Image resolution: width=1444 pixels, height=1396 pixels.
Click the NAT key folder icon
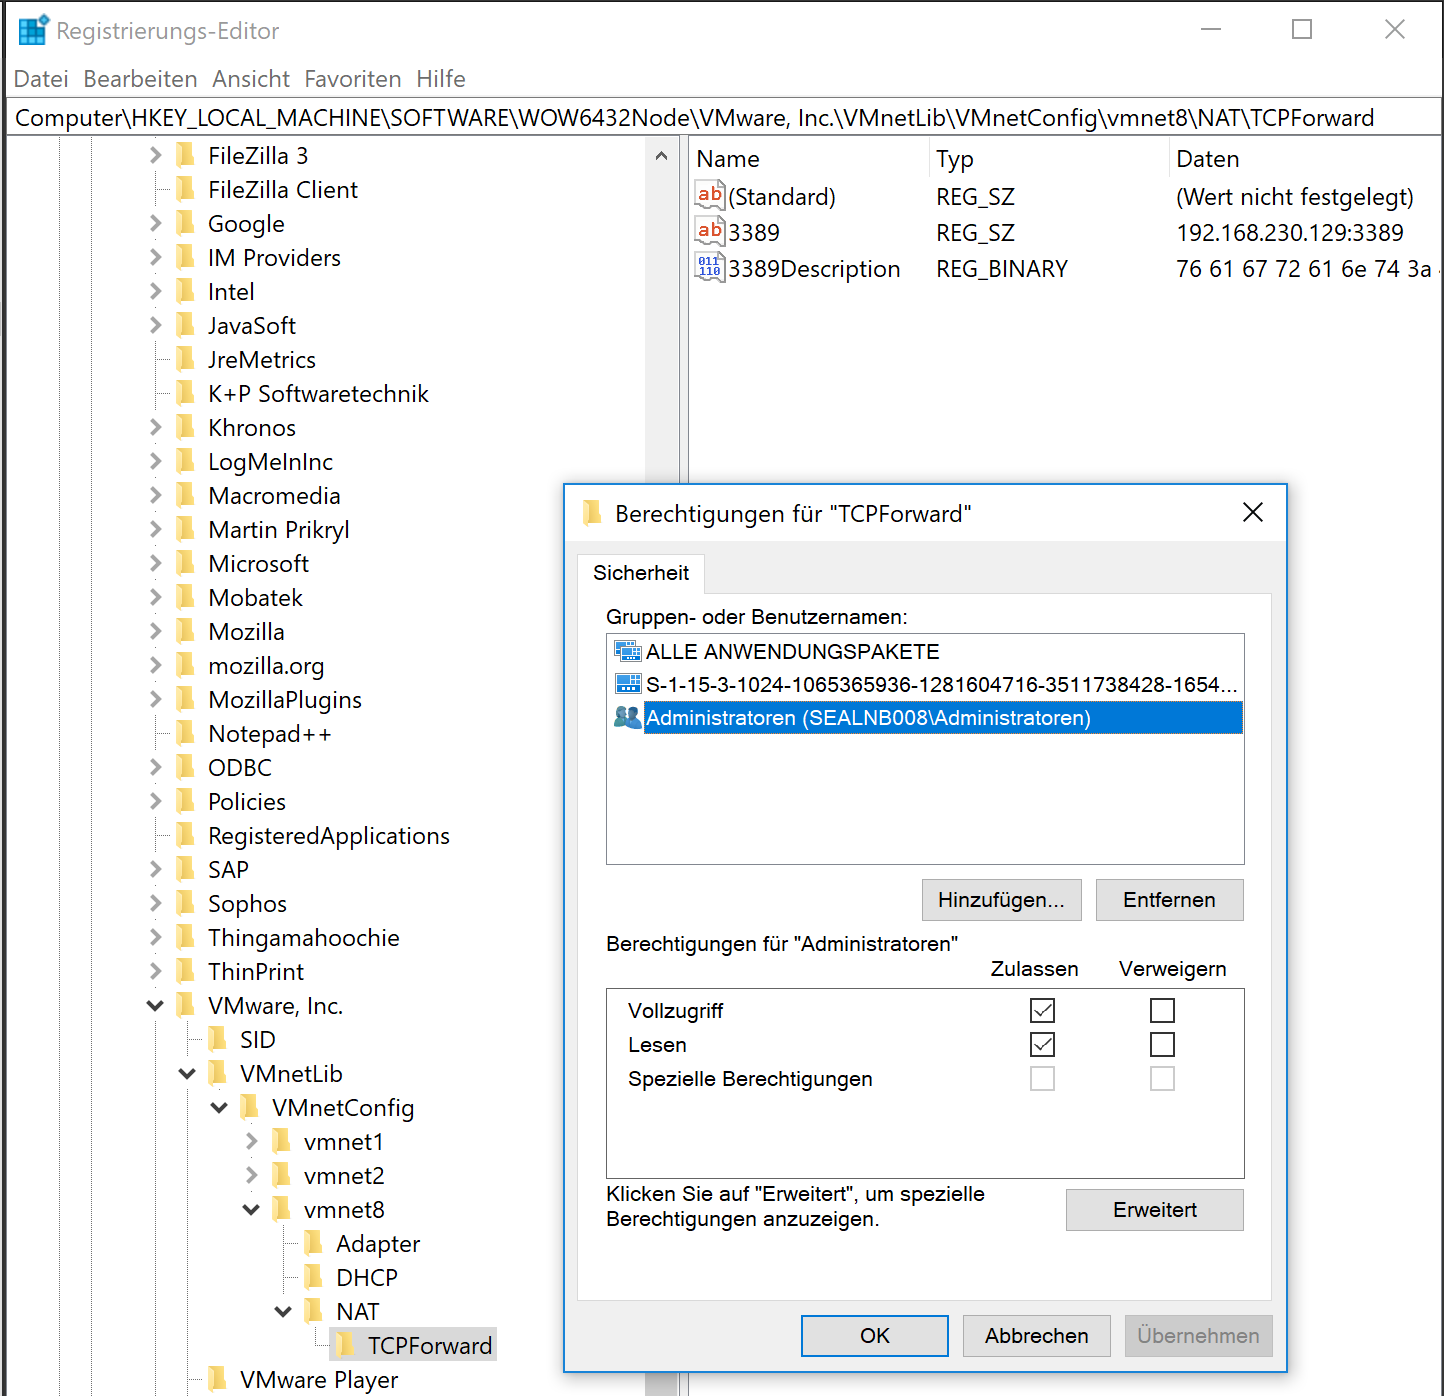pos(313,1311)
